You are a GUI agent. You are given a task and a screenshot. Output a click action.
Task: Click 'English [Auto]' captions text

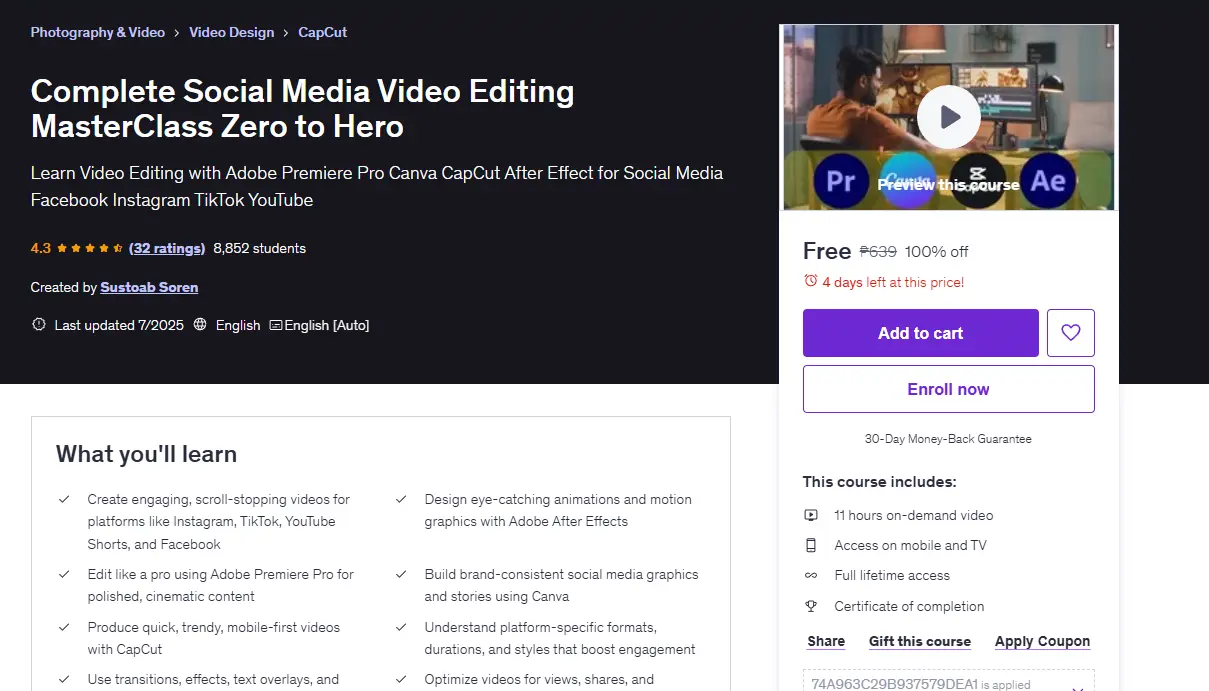[327, 325]
